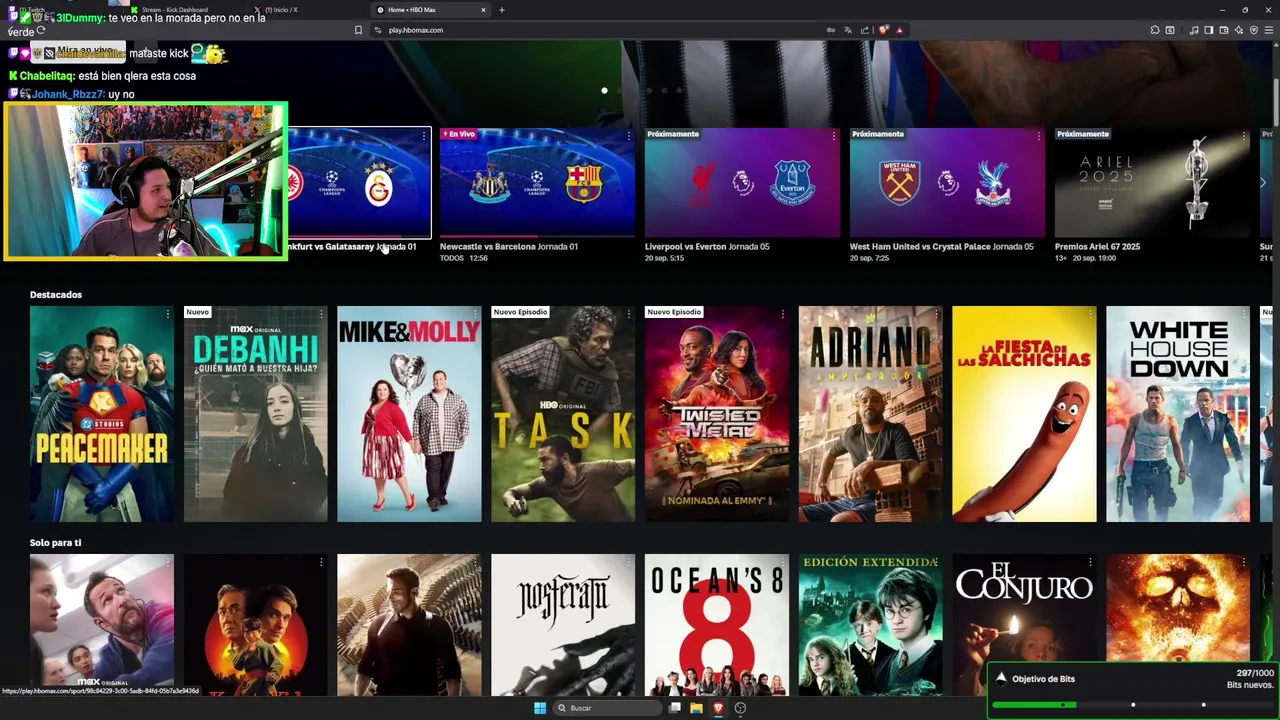Image resolution: width=1280 pixels, height=720 pixels.
Task: Click the Bits goal progress bar
Action: tap(1133, 705)
